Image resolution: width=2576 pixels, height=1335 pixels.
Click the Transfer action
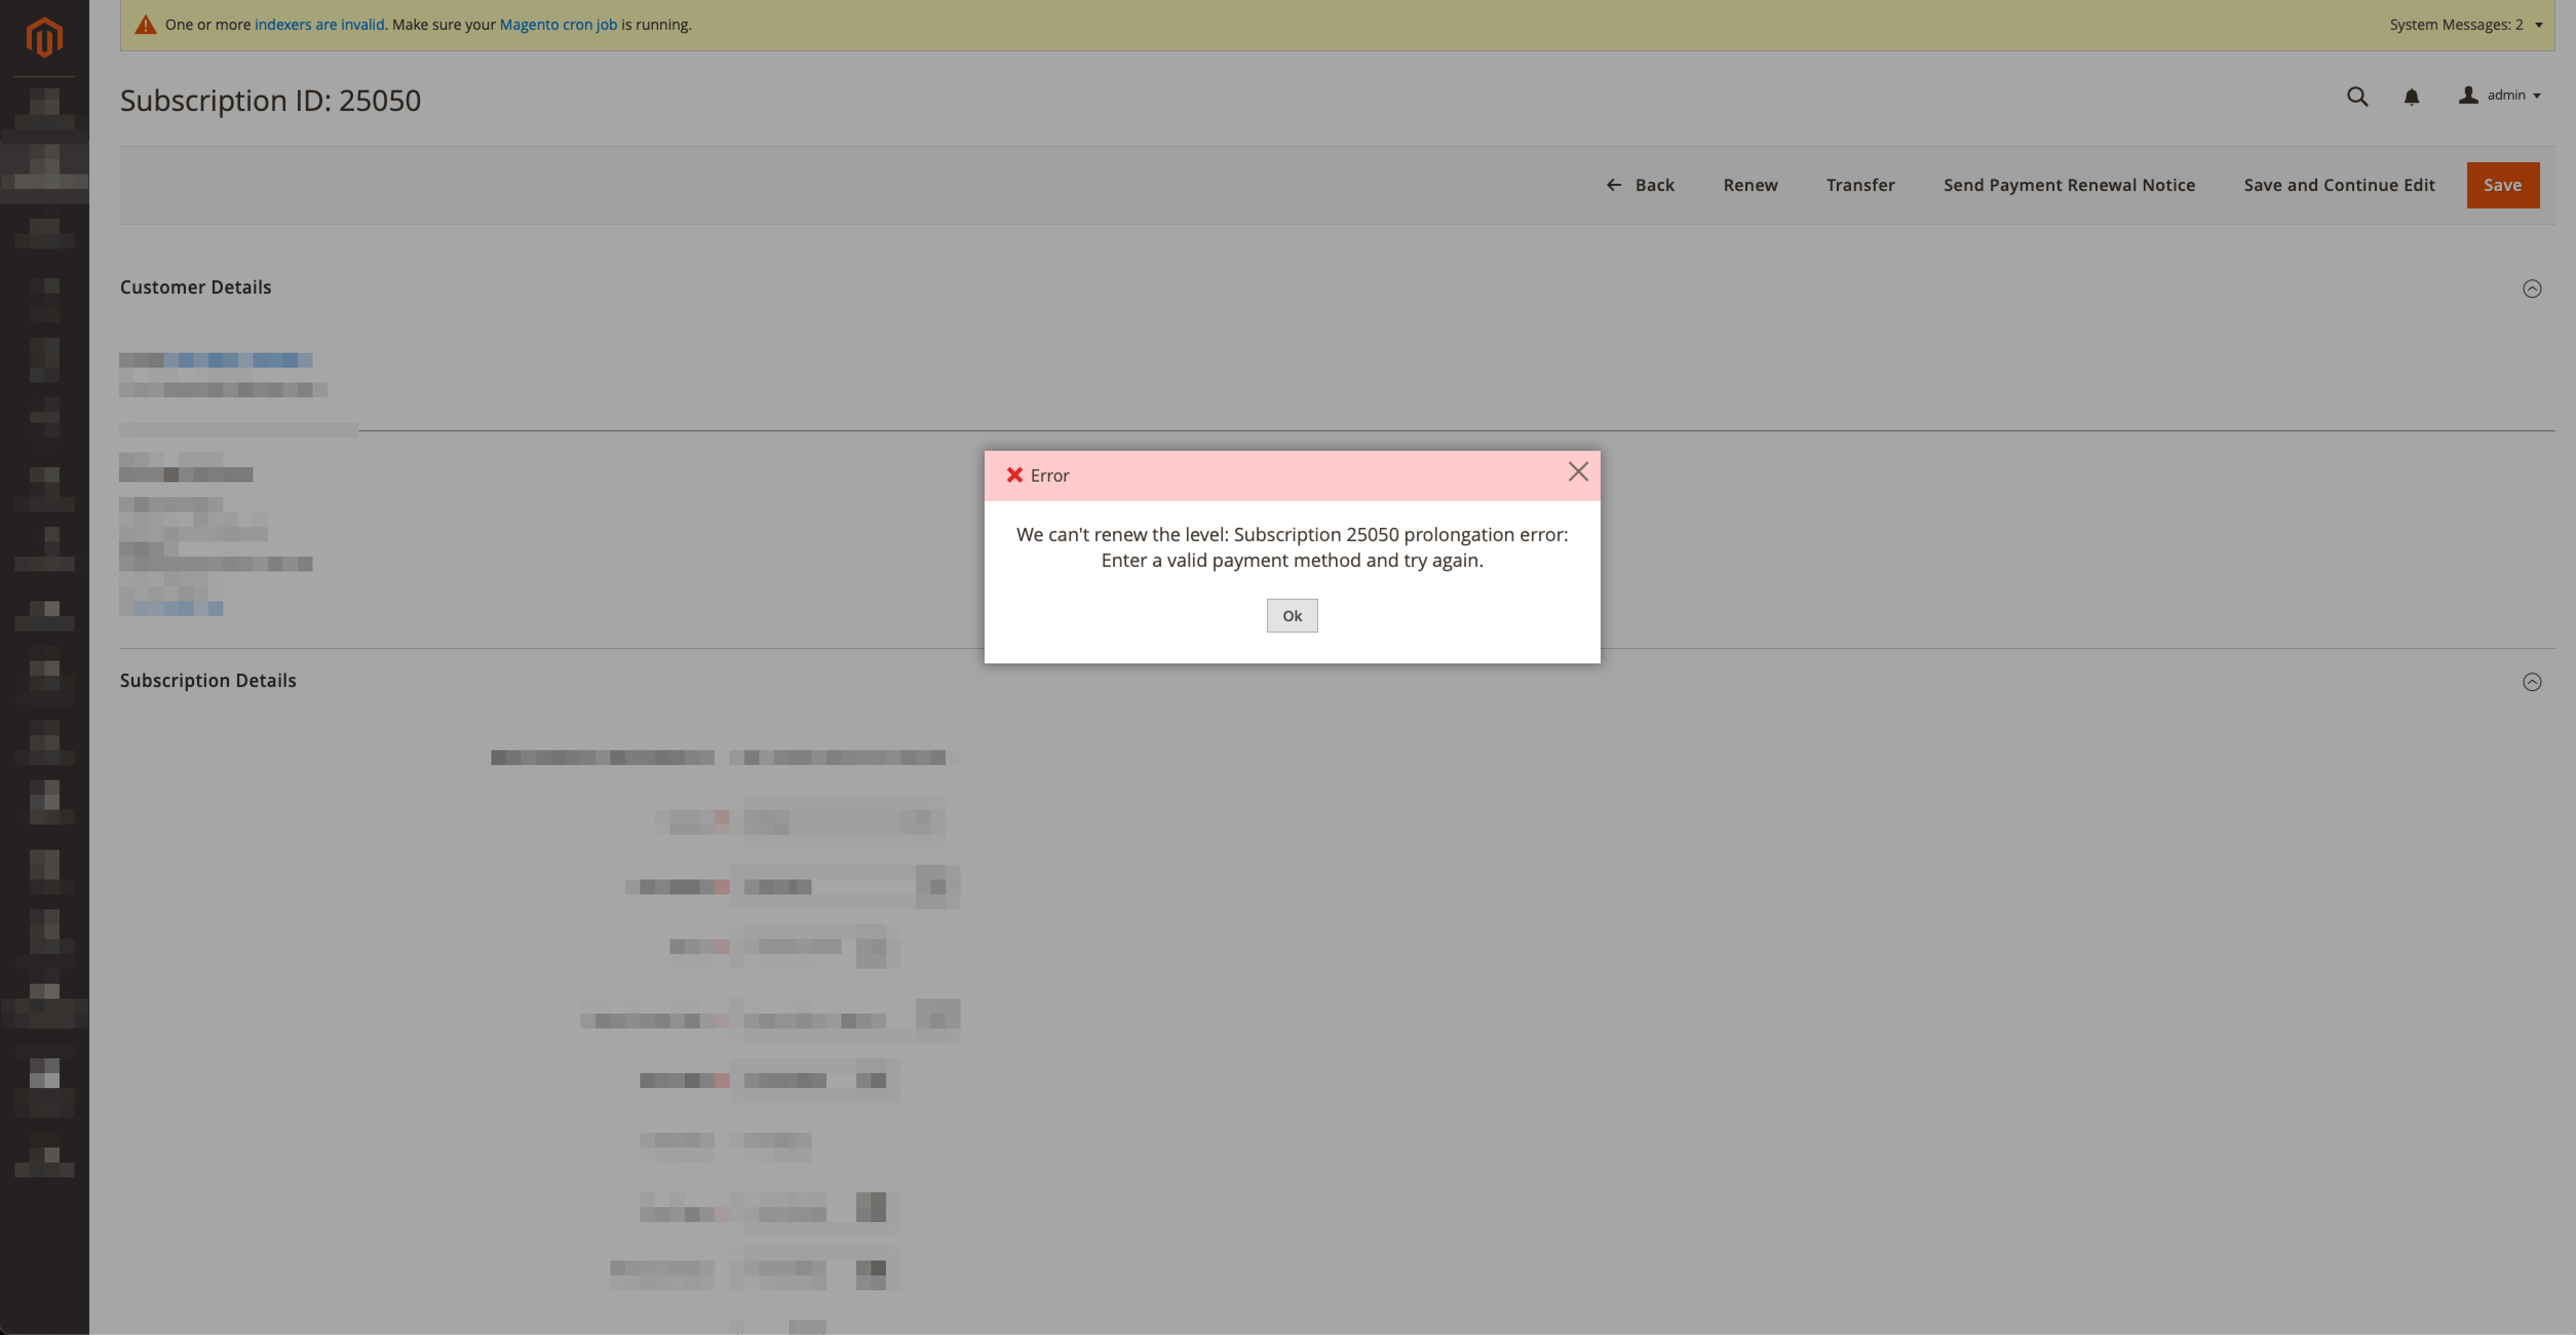1860,185
